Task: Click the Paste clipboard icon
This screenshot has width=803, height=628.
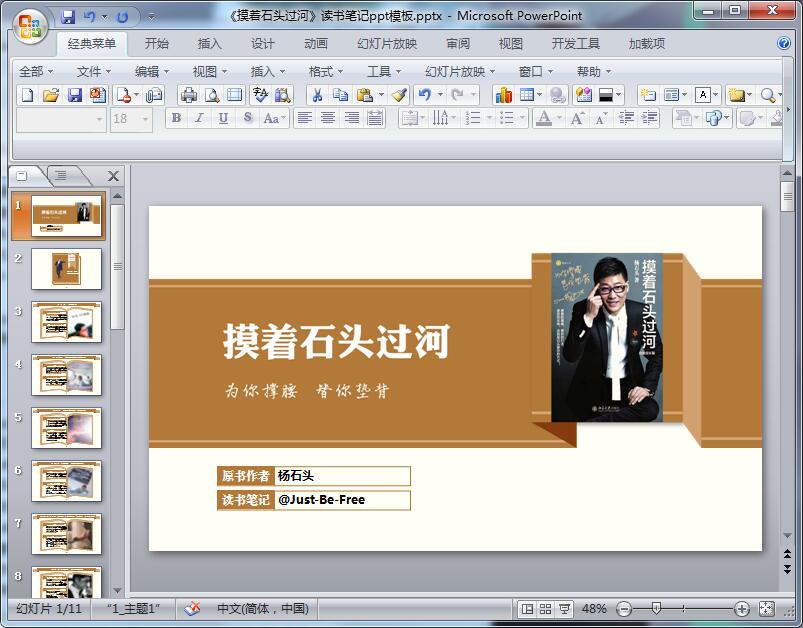Action: click(364, 95)
